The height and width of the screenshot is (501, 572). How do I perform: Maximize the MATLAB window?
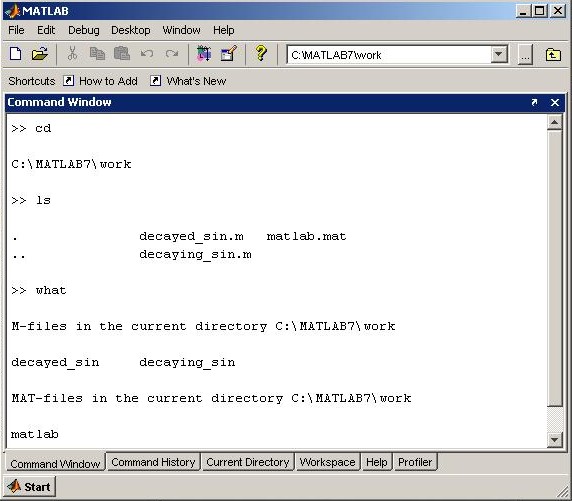pyautogui.click(x=540, y=11)
